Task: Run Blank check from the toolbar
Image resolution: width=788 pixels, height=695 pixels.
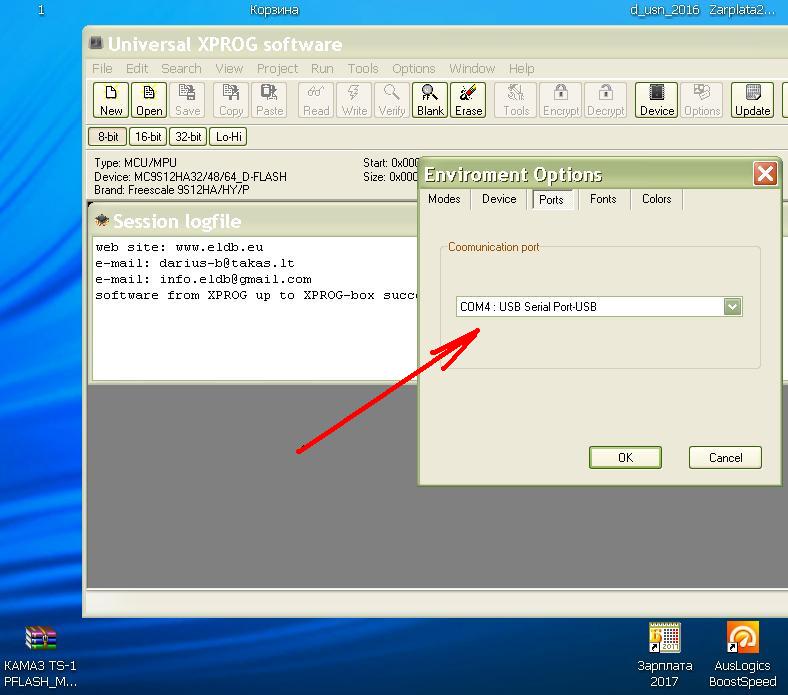Action: 430,100
